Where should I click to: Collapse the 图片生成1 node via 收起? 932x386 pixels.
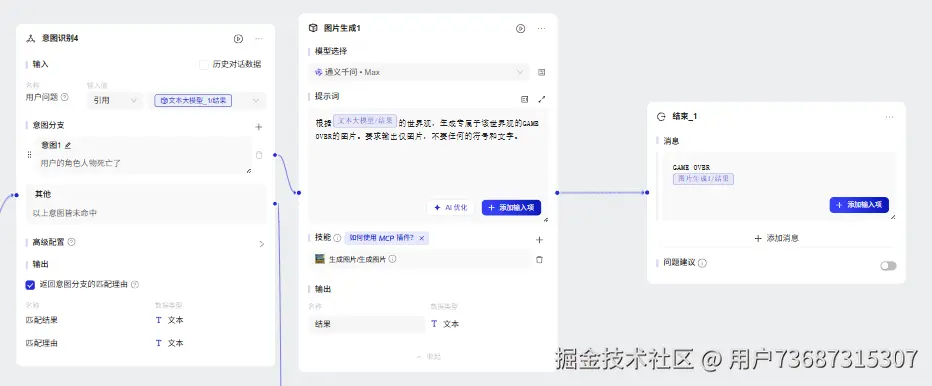tap(430, 356)
